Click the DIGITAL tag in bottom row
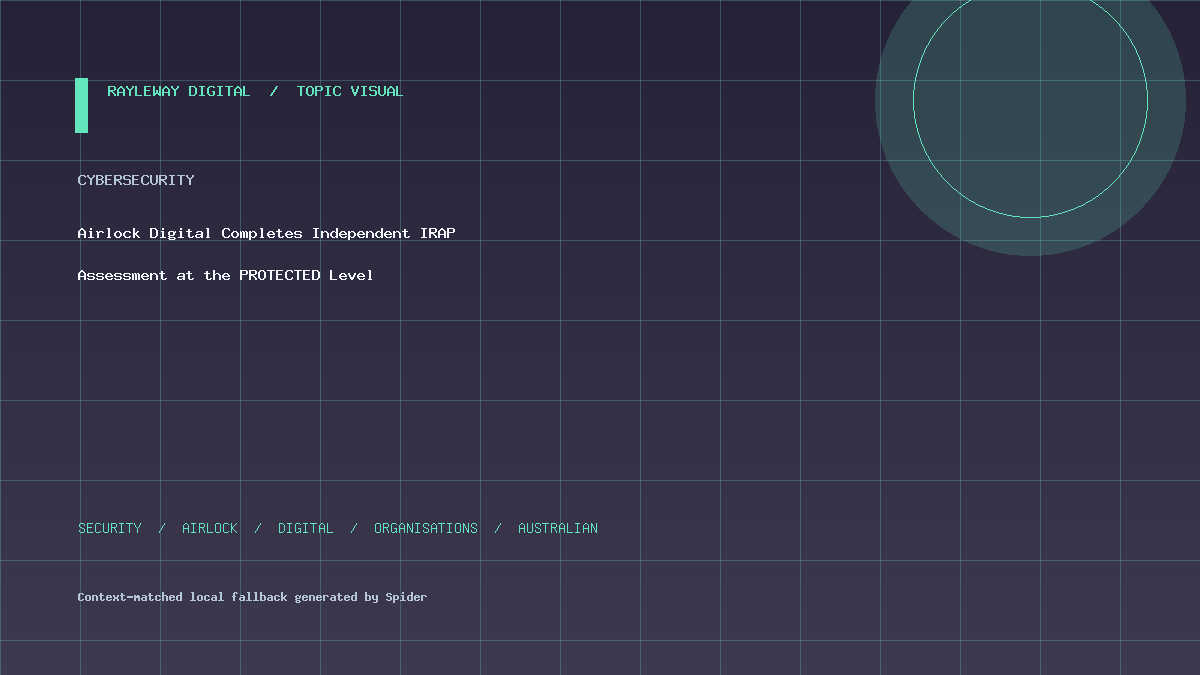The height and width of the screenshot is (675, 1200). [x=306, y=528]
